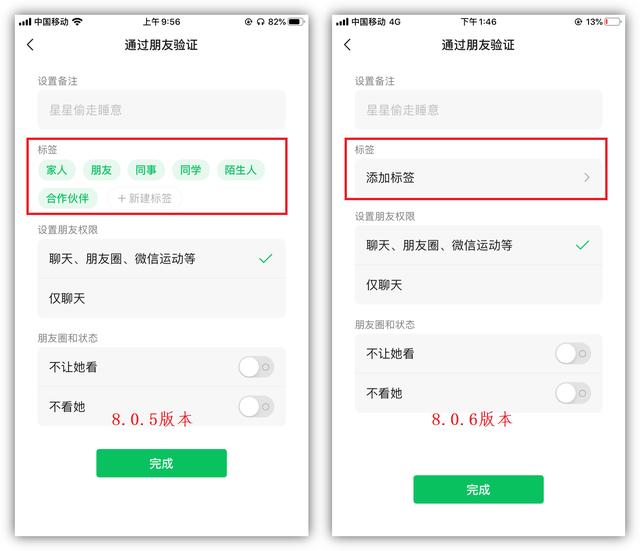Tap back arrow in the 8.0.6 screen

pyautogui.click(x=347, y=45)
